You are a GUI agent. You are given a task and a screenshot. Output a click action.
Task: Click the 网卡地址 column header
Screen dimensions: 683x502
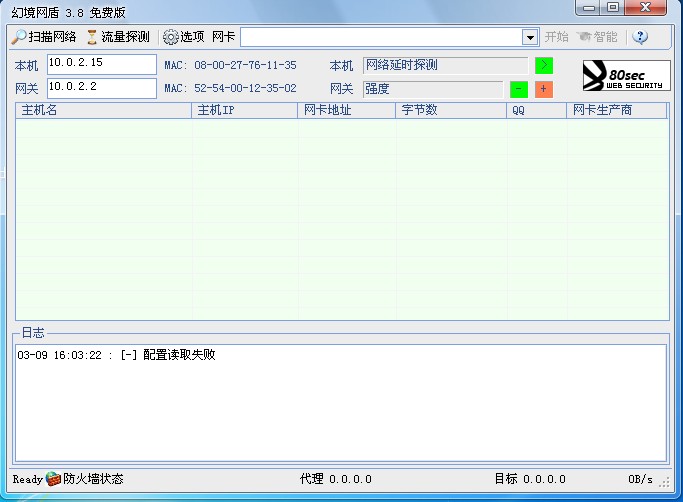coord(346,110)
